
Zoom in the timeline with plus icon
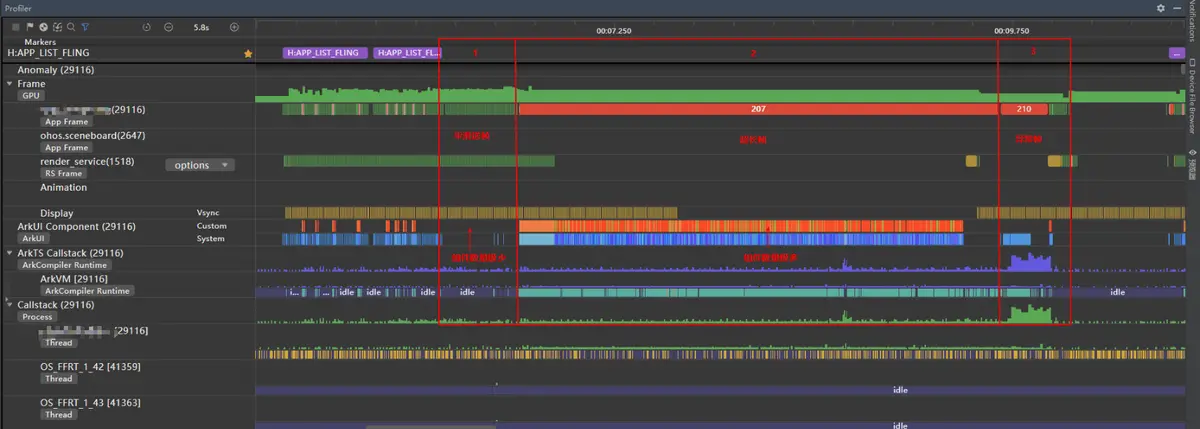coord(234,27)
